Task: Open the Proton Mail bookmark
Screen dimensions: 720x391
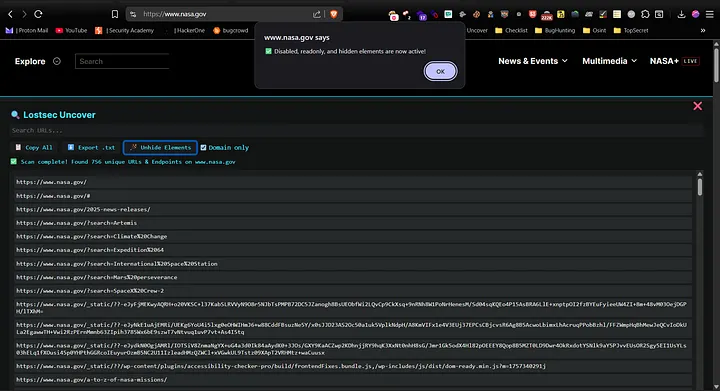Action: click(27, 30)
